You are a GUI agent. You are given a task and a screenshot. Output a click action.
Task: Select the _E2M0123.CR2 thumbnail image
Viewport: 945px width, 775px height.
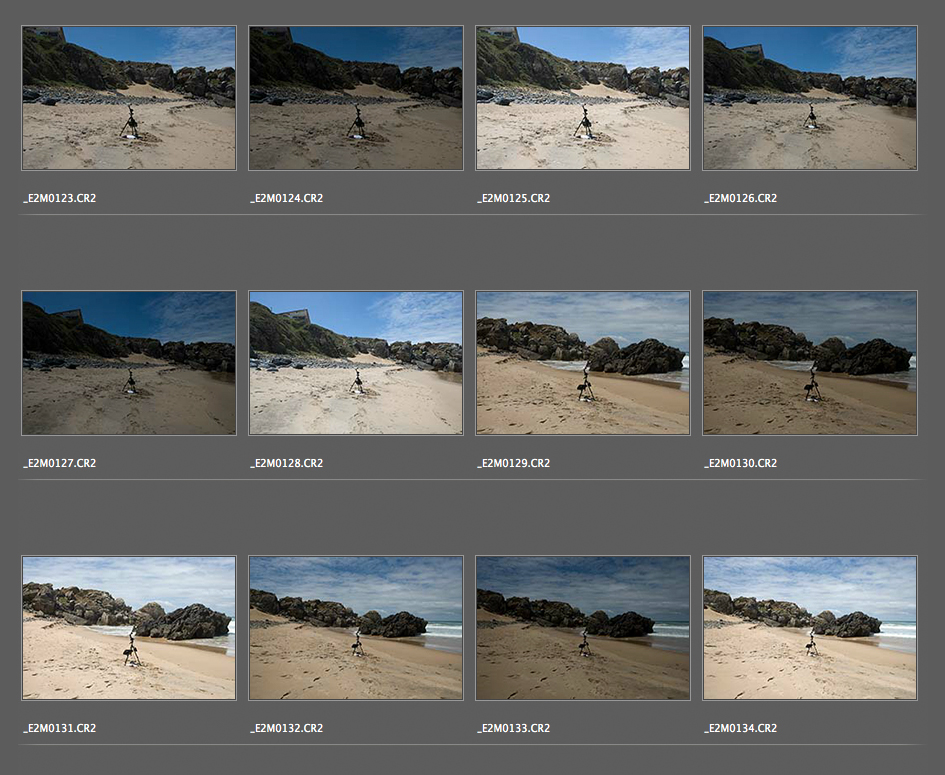tap(129, 98)
